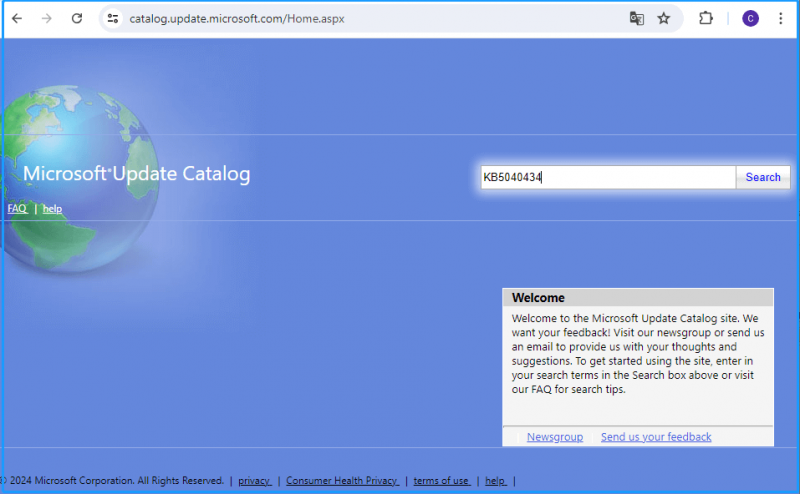Viewport: 800px width, 494px height.
Task: Open the Chrome profile avatar
Action: tap(750, 19)
